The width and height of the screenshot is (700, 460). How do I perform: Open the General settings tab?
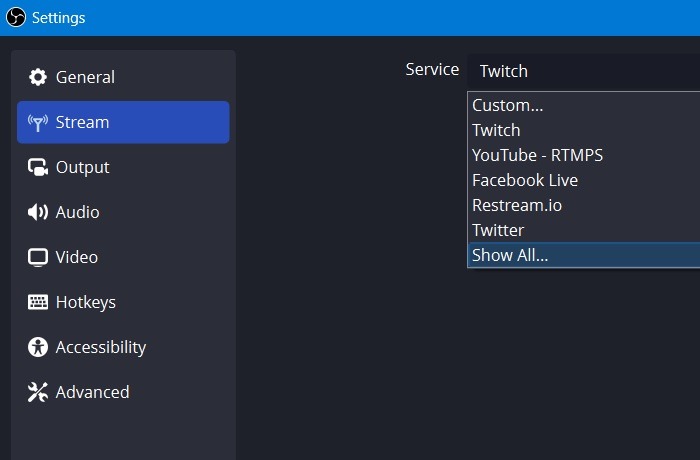click(123, 77)
